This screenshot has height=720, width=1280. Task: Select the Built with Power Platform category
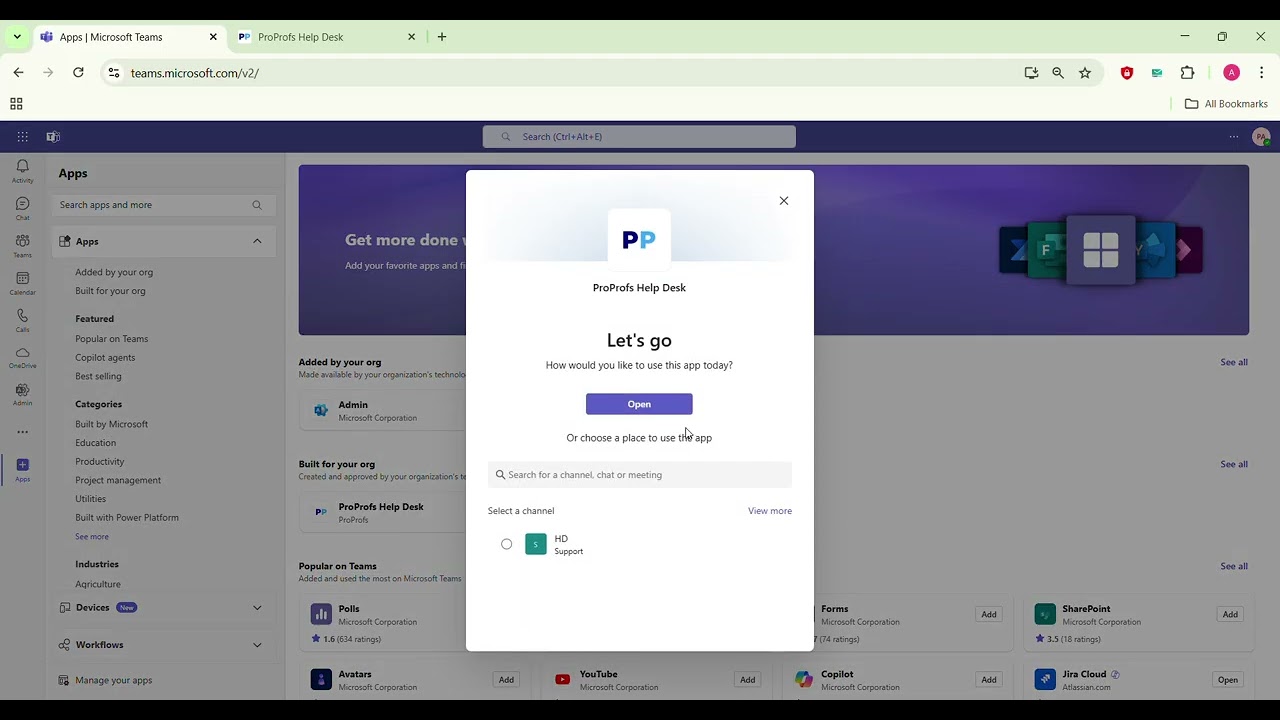(127, 518)
